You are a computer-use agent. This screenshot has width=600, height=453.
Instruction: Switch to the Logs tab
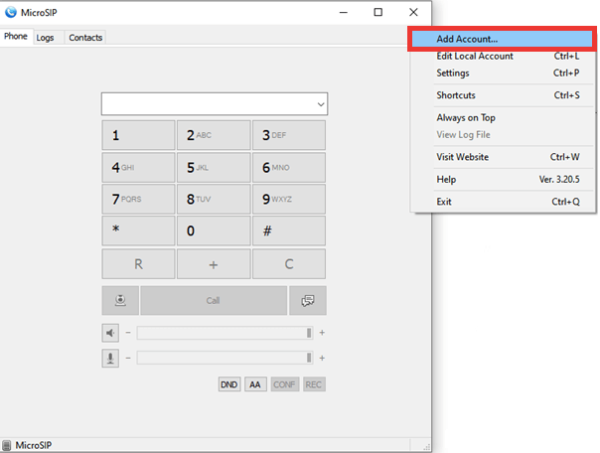point(45,37)
